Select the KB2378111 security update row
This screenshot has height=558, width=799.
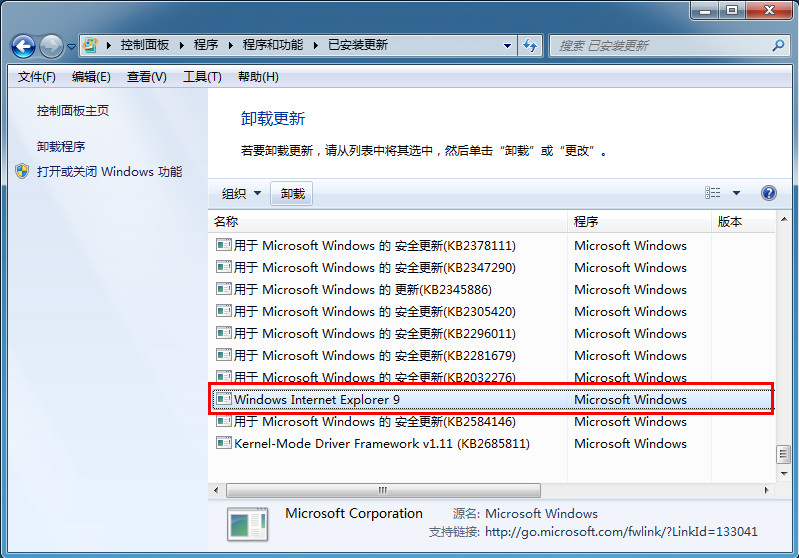(492, 246)
